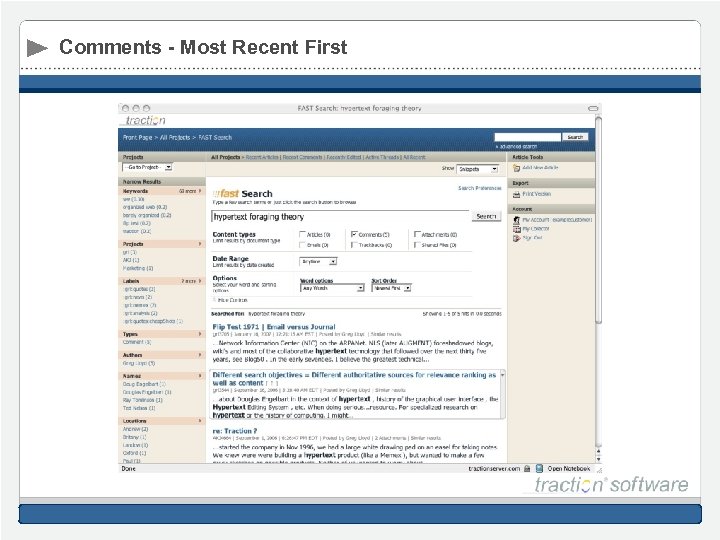Click the toolbar toggle pill in title bar
Image resolution: width=720 pixels, height=540 pixels.
point(593,108)
